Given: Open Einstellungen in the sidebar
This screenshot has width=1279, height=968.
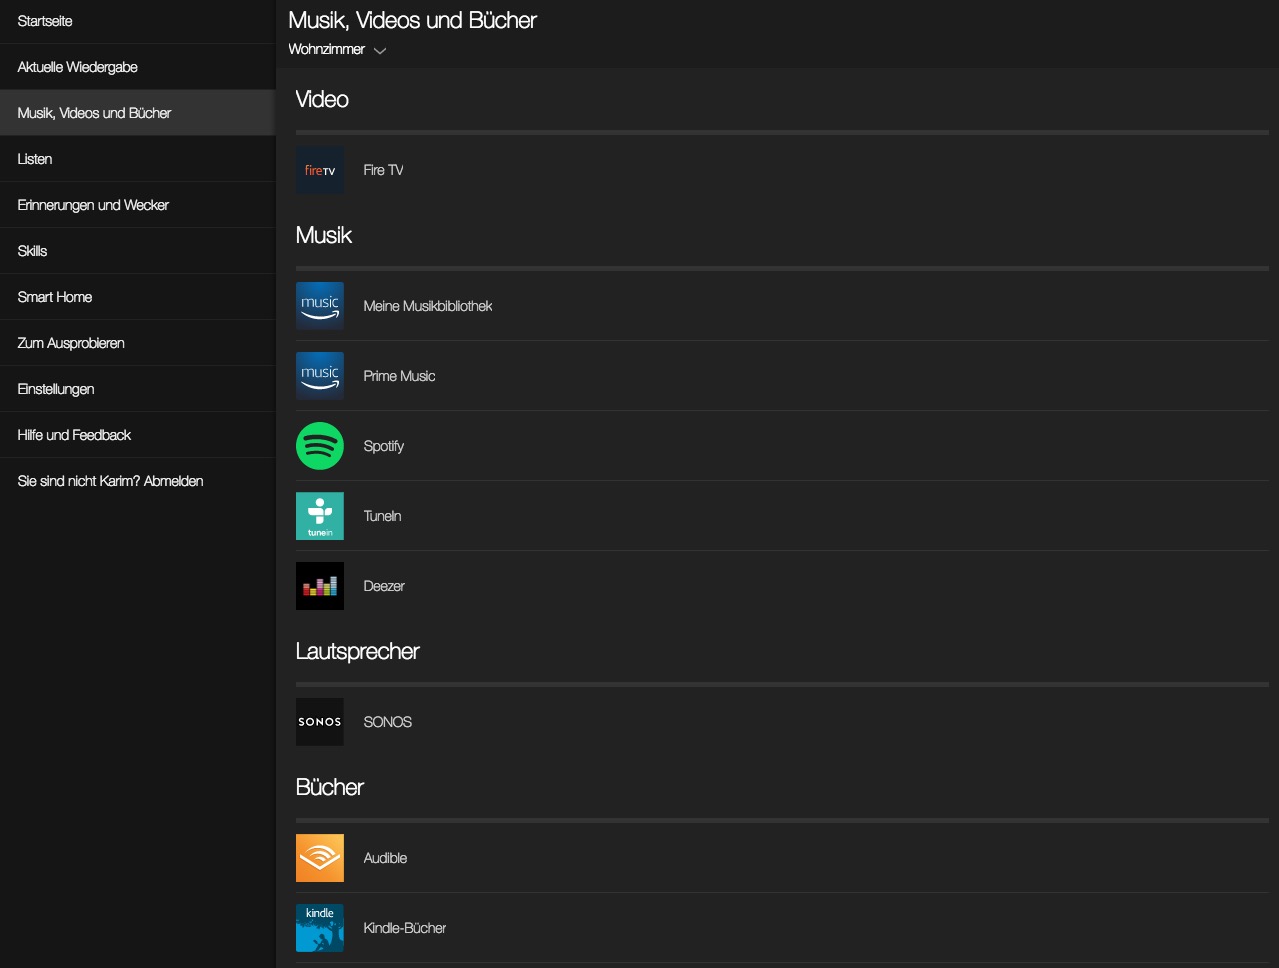Looking at the screenshot, I should point(56,389).
